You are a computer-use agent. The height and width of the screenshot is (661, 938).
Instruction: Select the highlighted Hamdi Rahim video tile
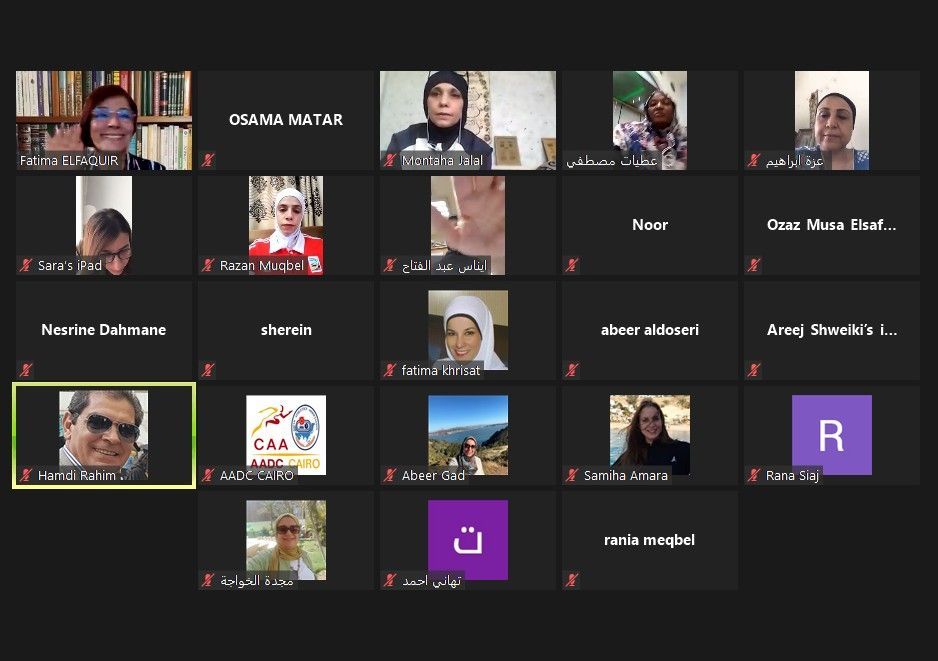tap(103, 434)
